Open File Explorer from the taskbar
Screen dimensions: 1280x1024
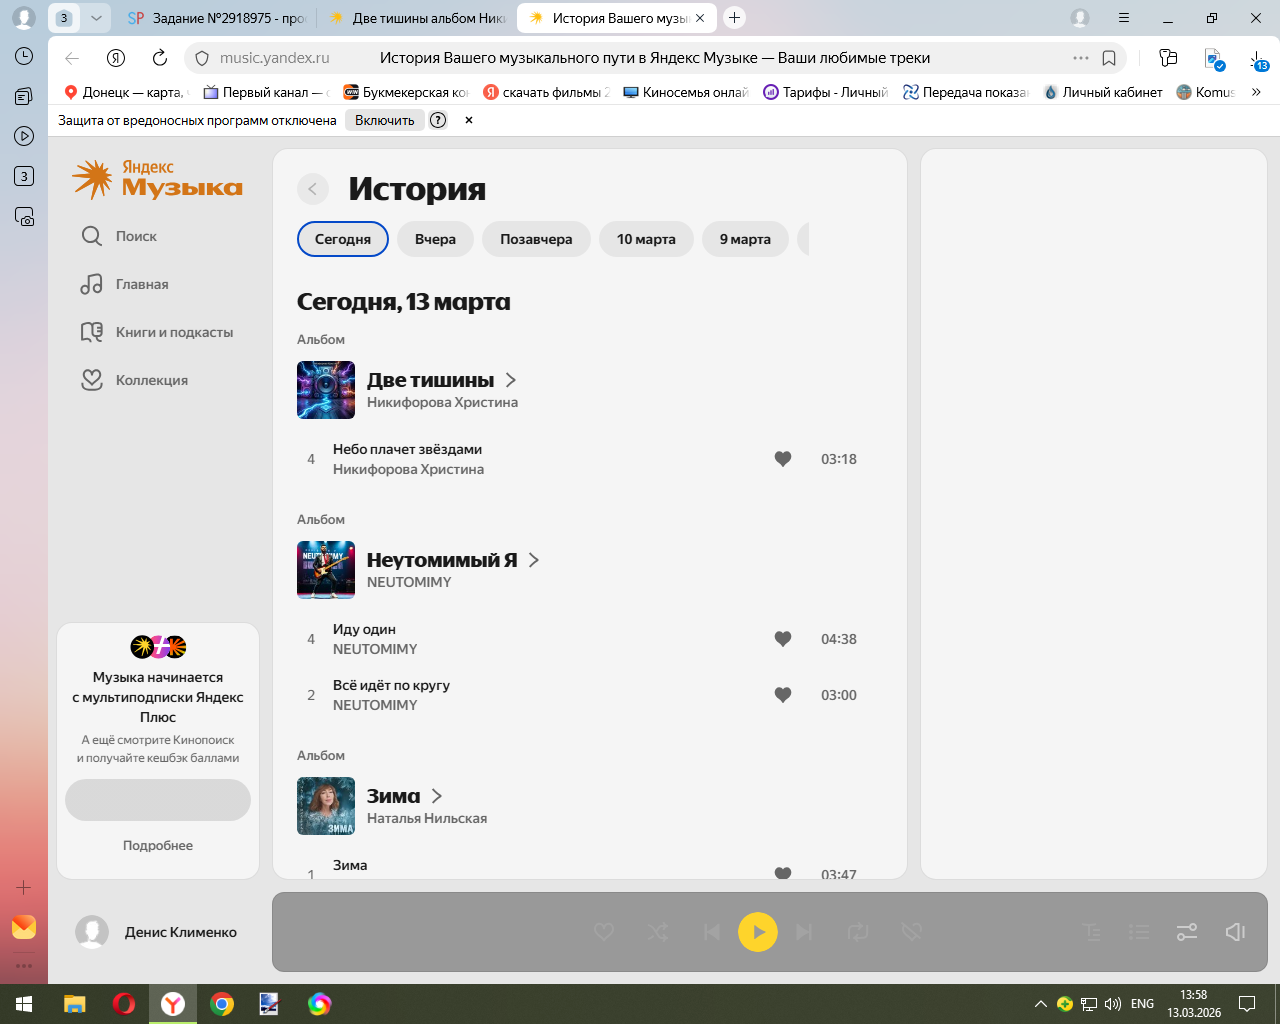pyautogui.click(x=75, y=1004)
